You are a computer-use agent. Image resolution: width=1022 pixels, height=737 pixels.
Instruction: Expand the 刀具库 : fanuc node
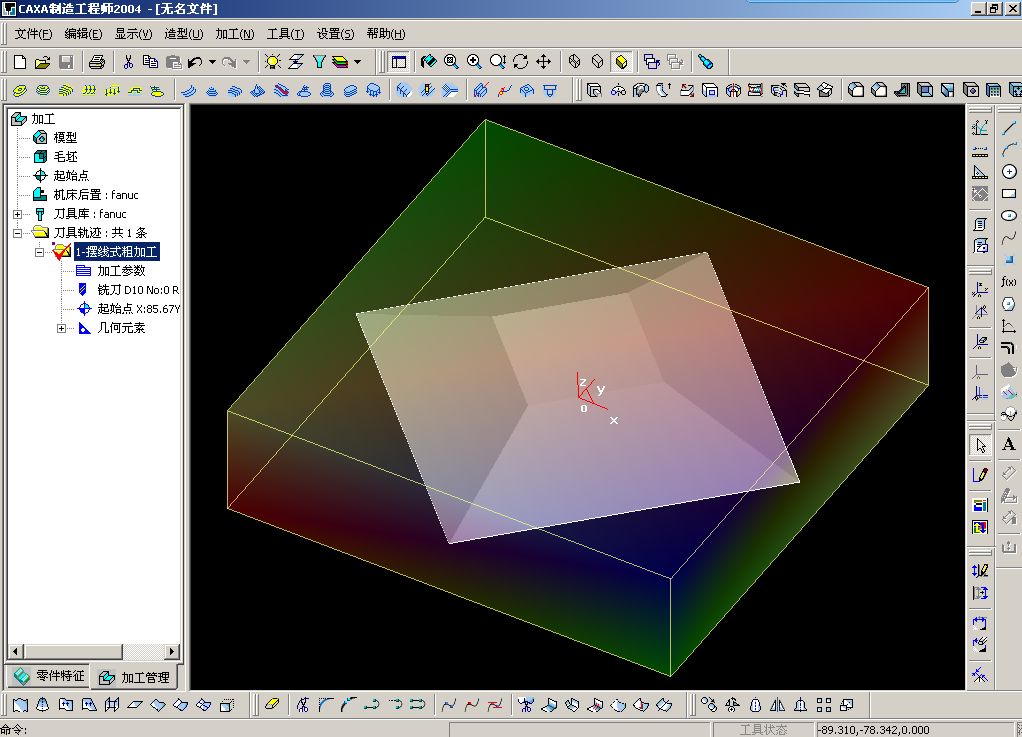(18, 214)
